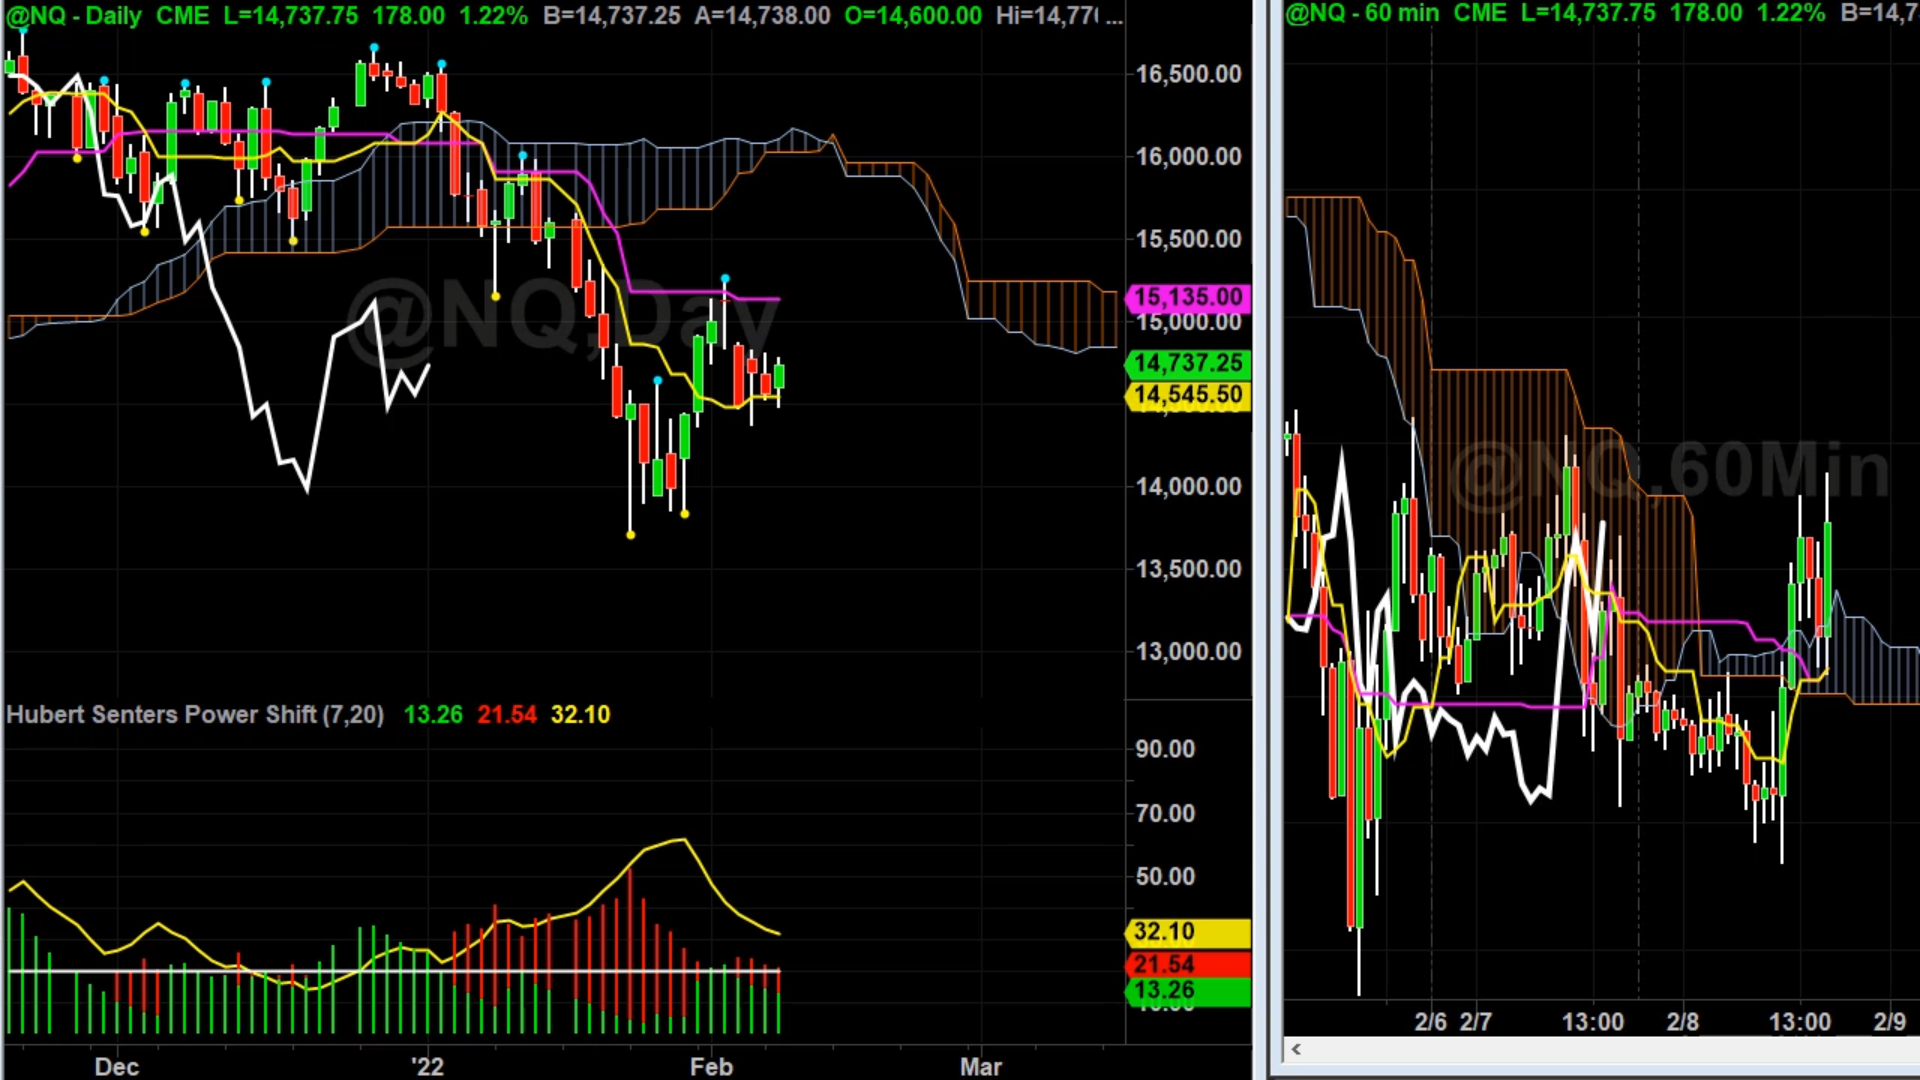The height and width of the screenshot is (1080, 1920).
Task: Click the B=14,737.25 bid value in daily header
Action: coord(612,16)
